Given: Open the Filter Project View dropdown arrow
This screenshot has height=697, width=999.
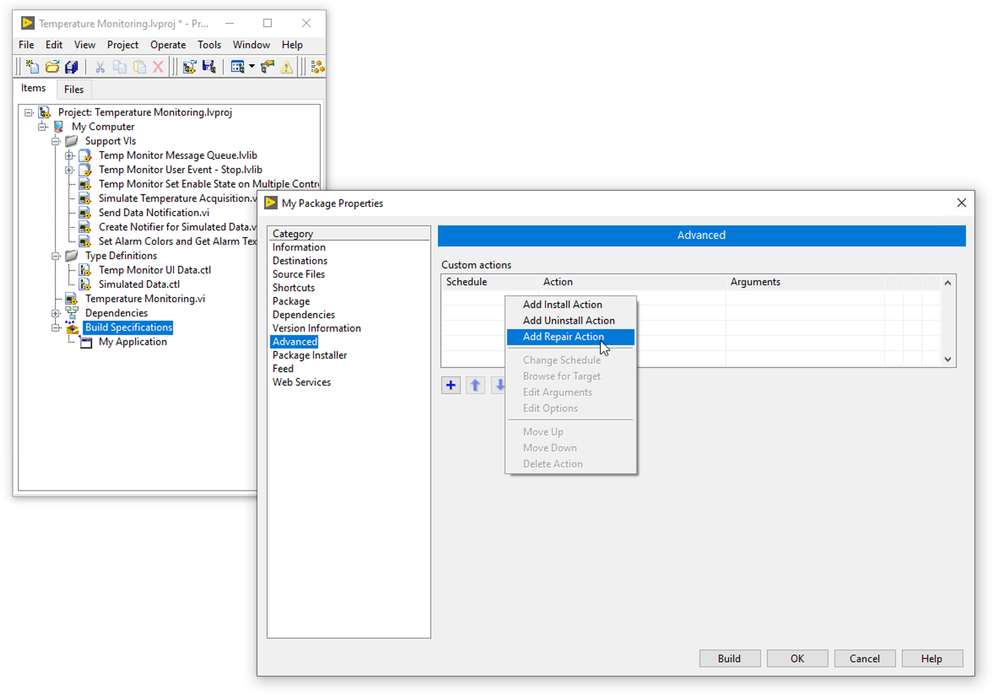Looking at the screenshot, I should coord(252,66).
